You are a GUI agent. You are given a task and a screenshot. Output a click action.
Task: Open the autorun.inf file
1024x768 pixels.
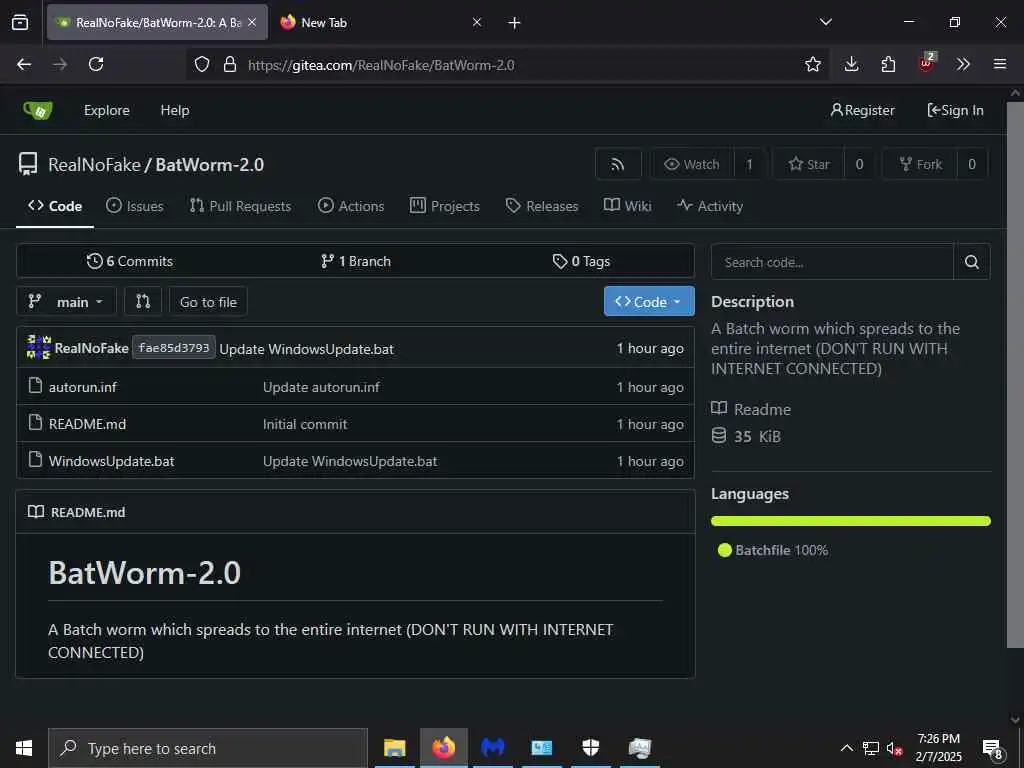[x=83, y=387]
